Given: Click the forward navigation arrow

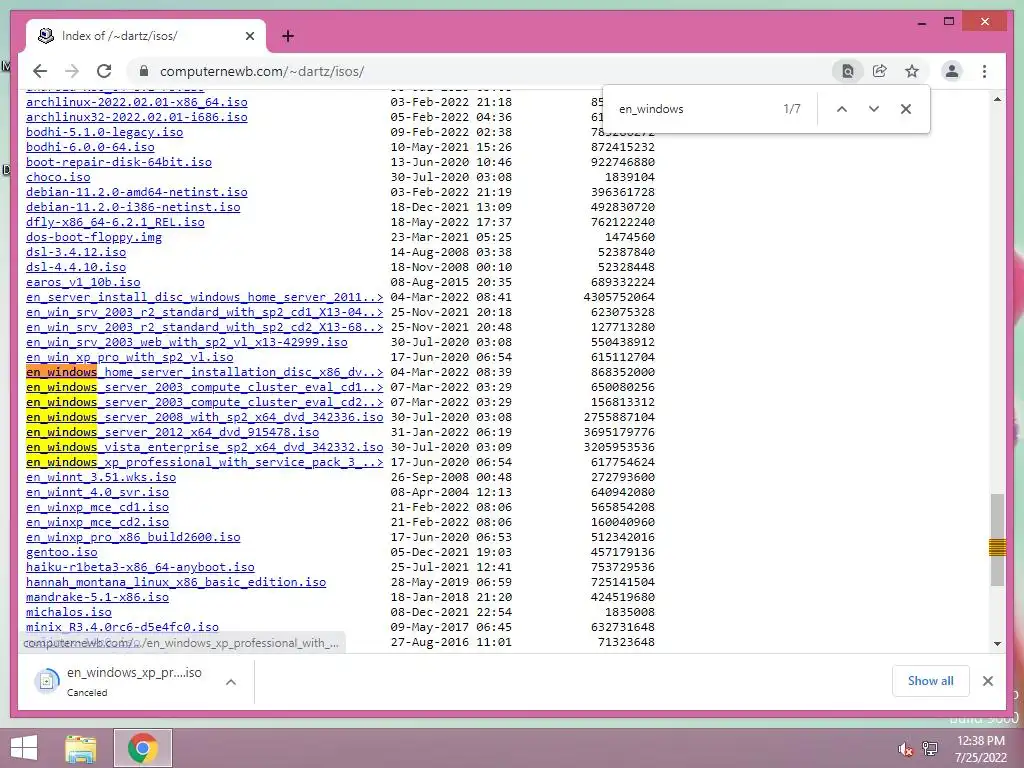Looking at the screenshot, I should coord(72,71).
